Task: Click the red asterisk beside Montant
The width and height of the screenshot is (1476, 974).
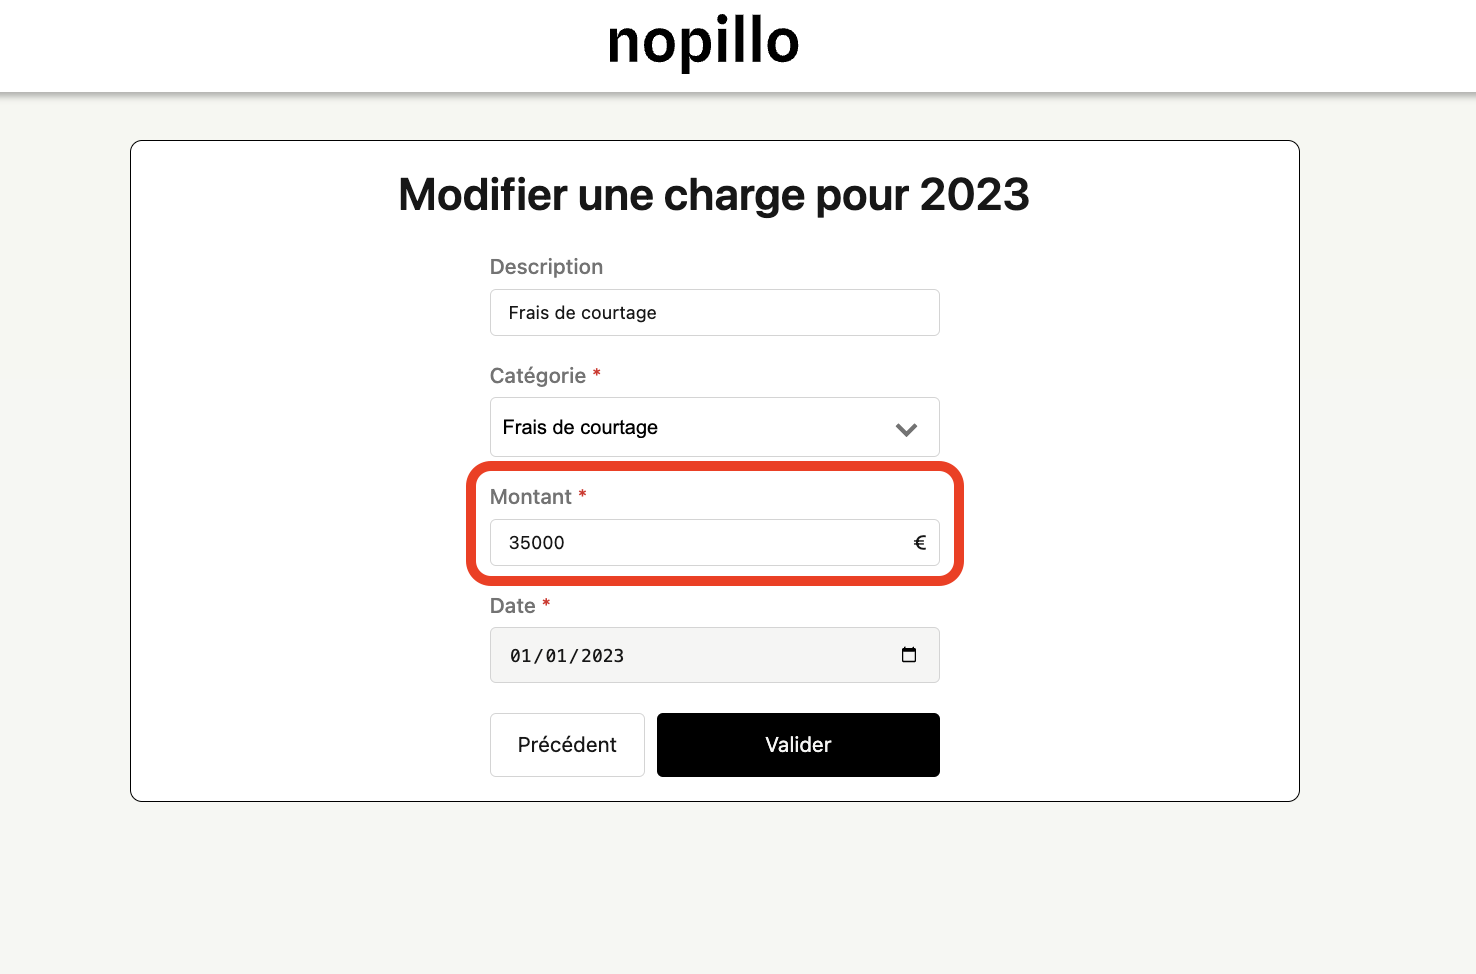Action: (582, 495)
